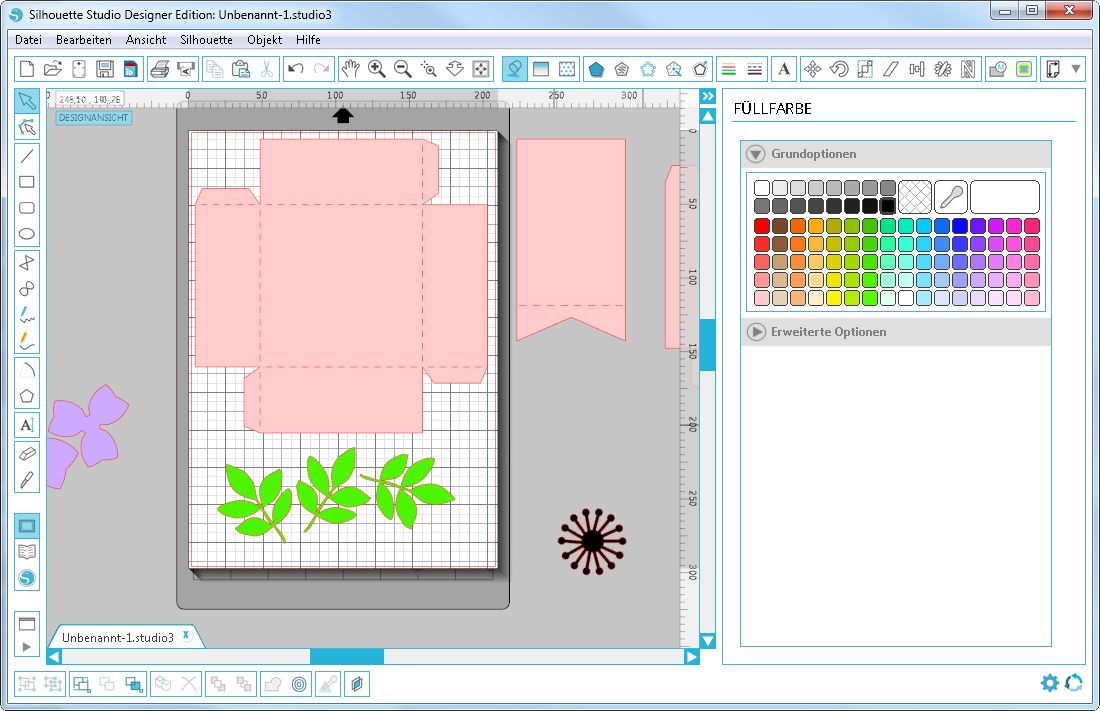Select the Ellipse drawing tool
1100x711 pixels.
[27, 235]
